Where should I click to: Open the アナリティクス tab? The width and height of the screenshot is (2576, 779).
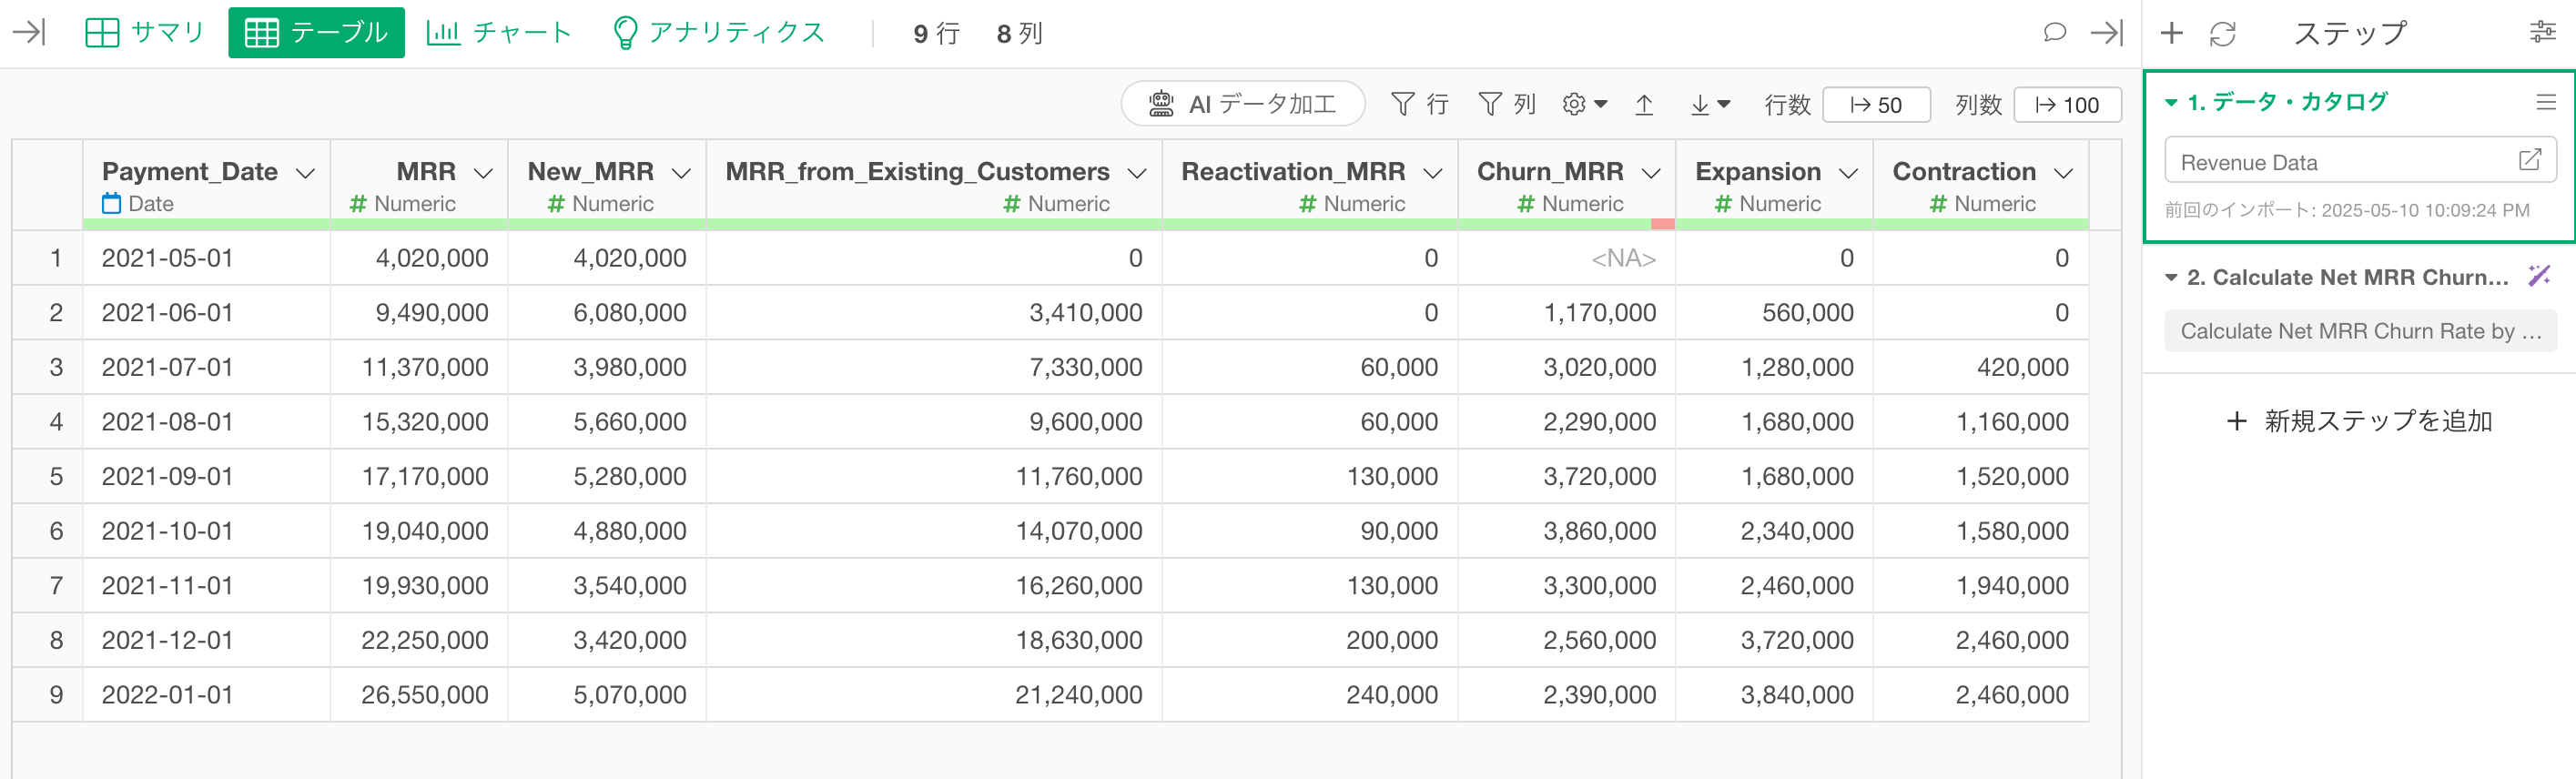(719, 33)
